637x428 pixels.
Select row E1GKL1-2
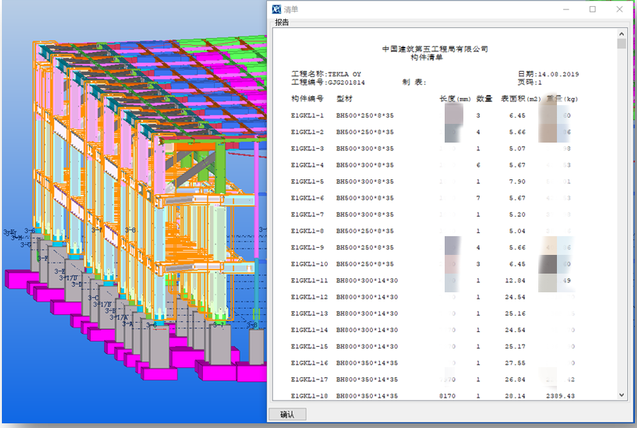tap(433, 132)
